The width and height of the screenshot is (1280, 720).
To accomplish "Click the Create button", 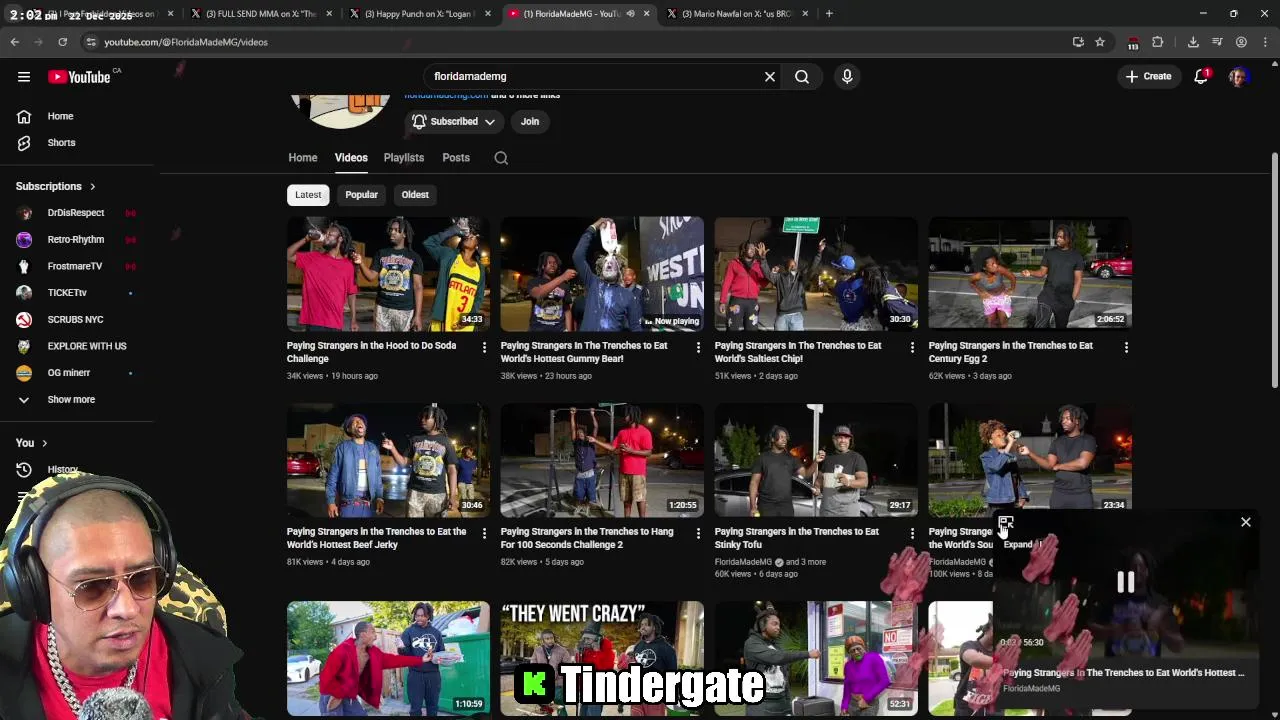I will [1148, 76].
